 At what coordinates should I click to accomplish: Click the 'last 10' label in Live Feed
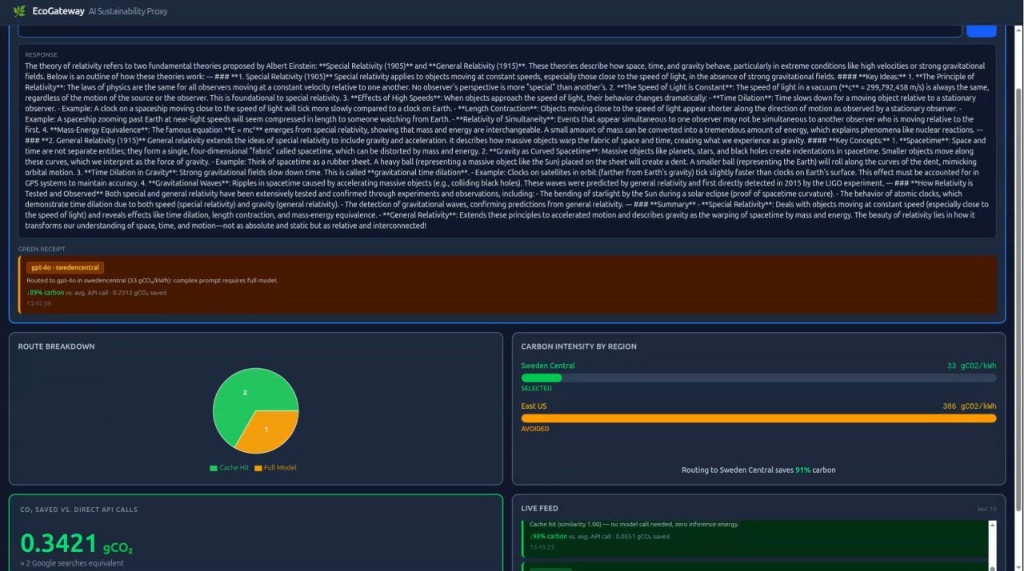click(x=986, y=509)
